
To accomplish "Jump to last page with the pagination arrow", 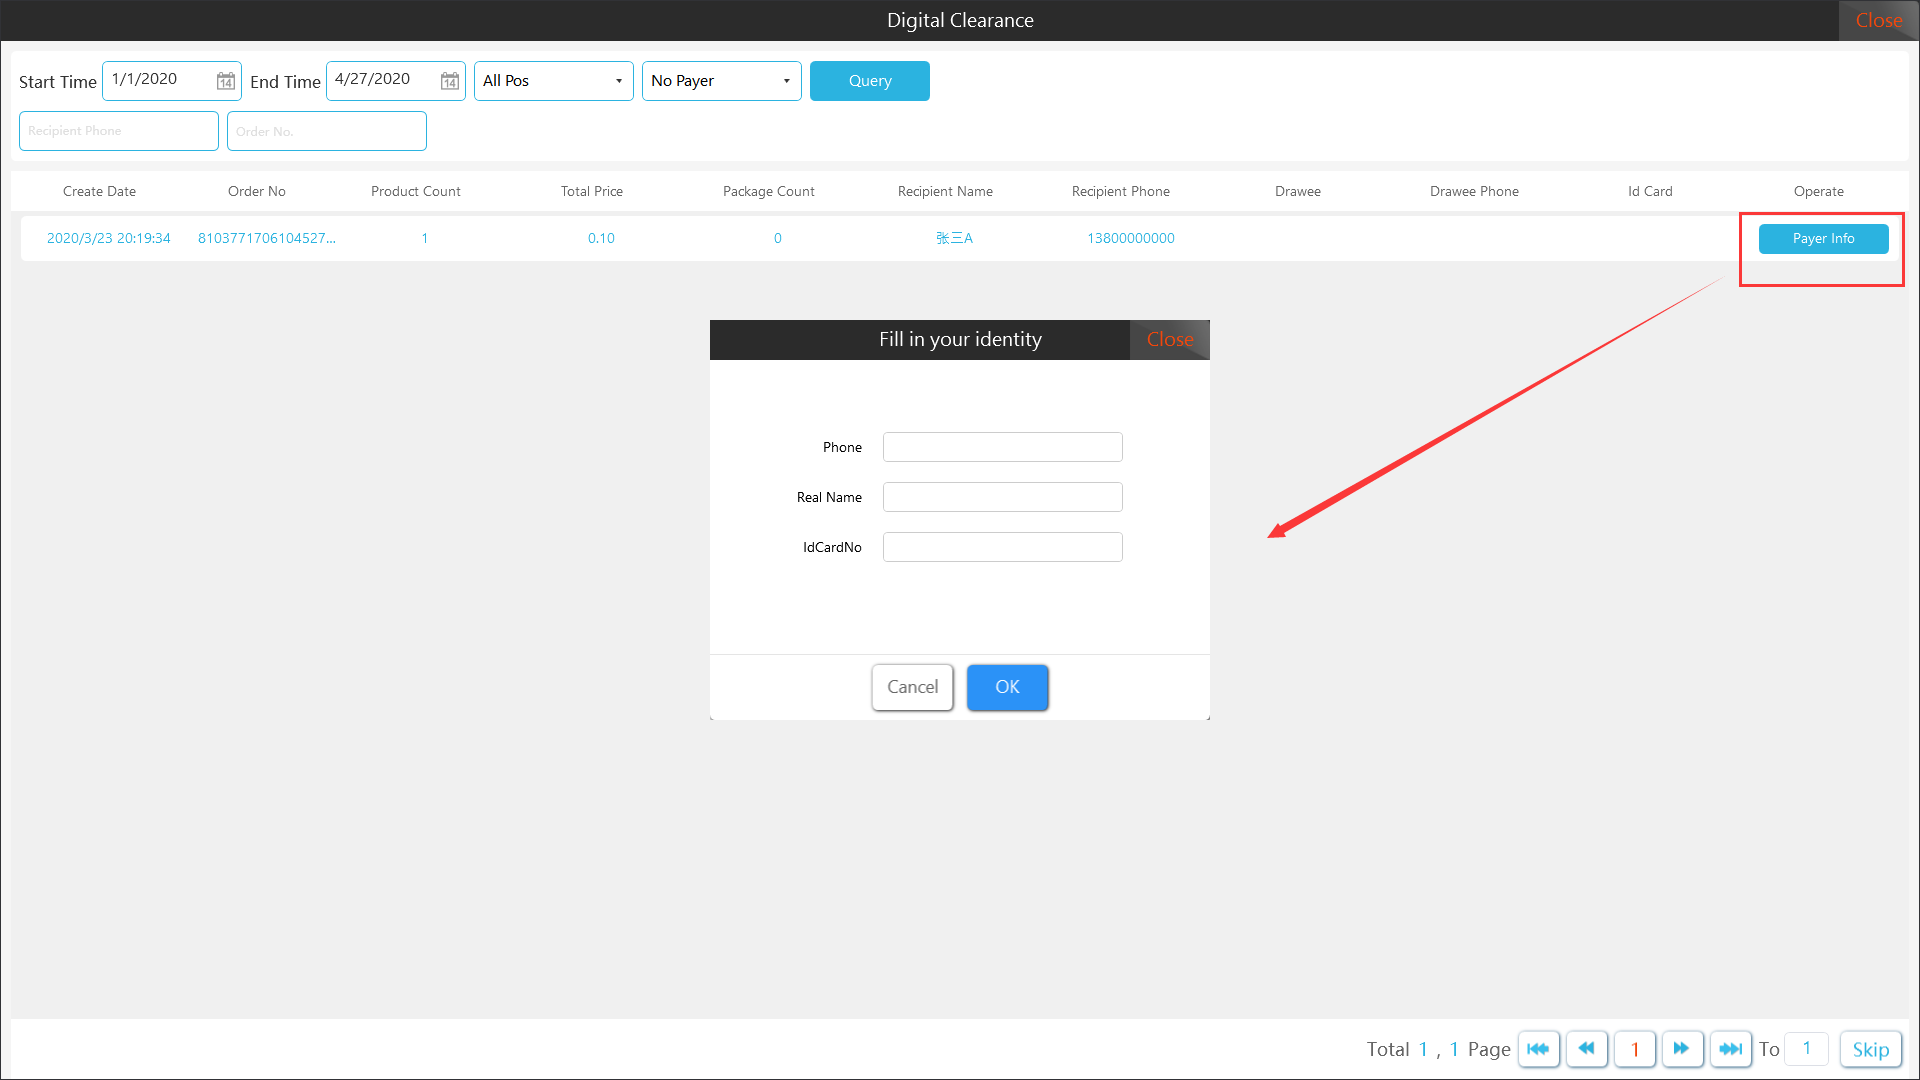I will tap(1730, 1049).
